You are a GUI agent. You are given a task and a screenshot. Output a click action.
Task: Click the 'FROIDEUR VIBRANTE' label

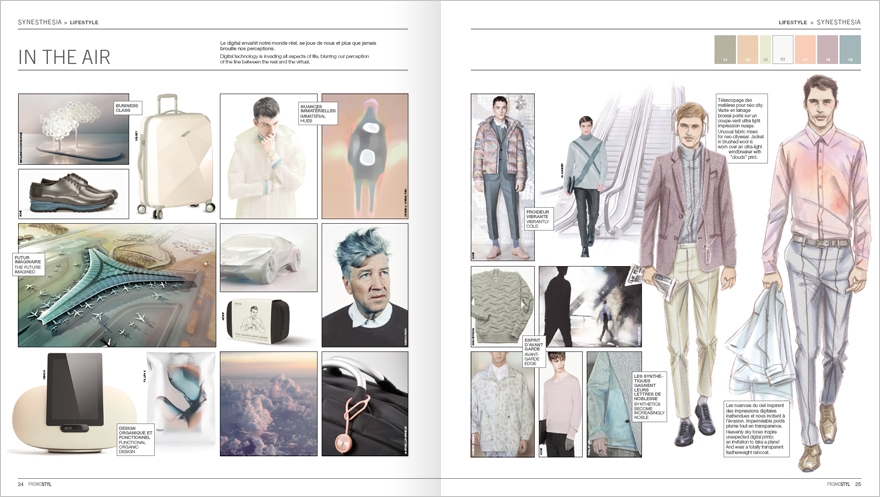coord(539,219)
